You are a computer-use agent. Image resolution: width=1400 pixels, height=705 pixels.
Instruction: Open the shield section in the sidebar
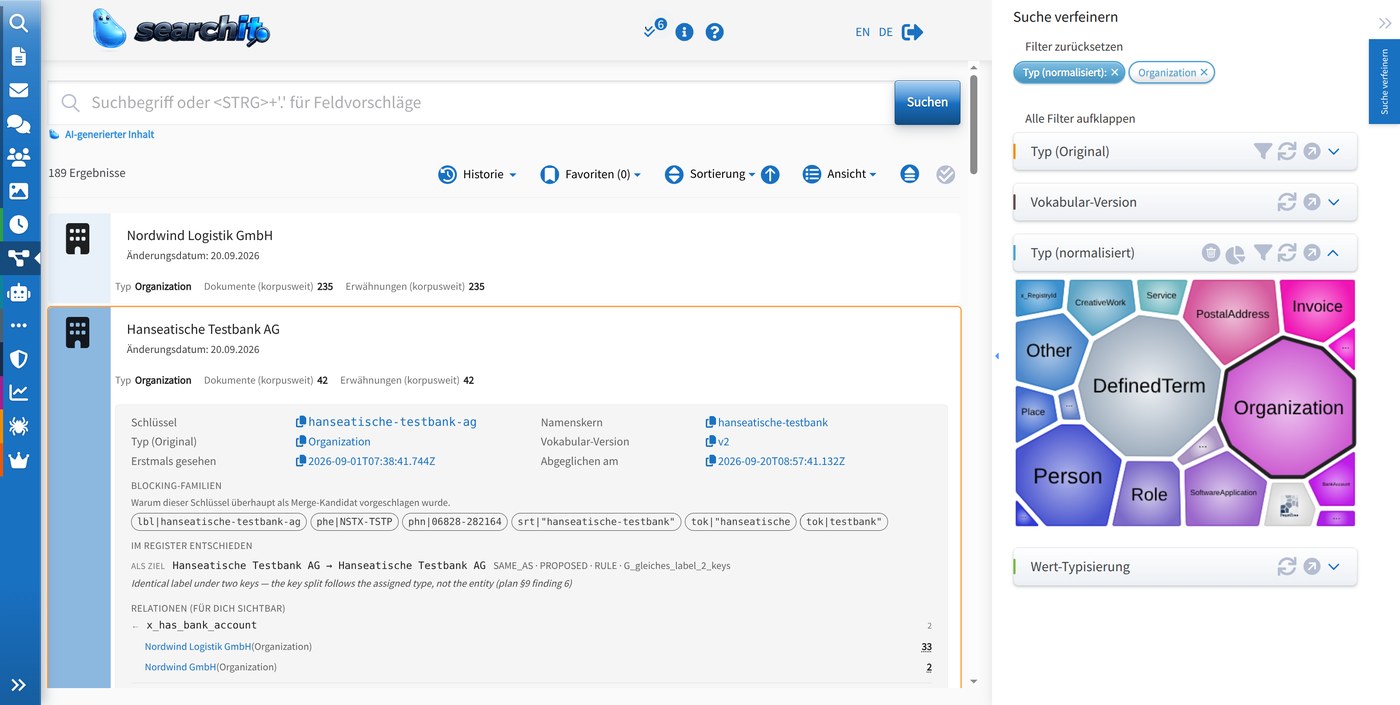coord(18,359)
